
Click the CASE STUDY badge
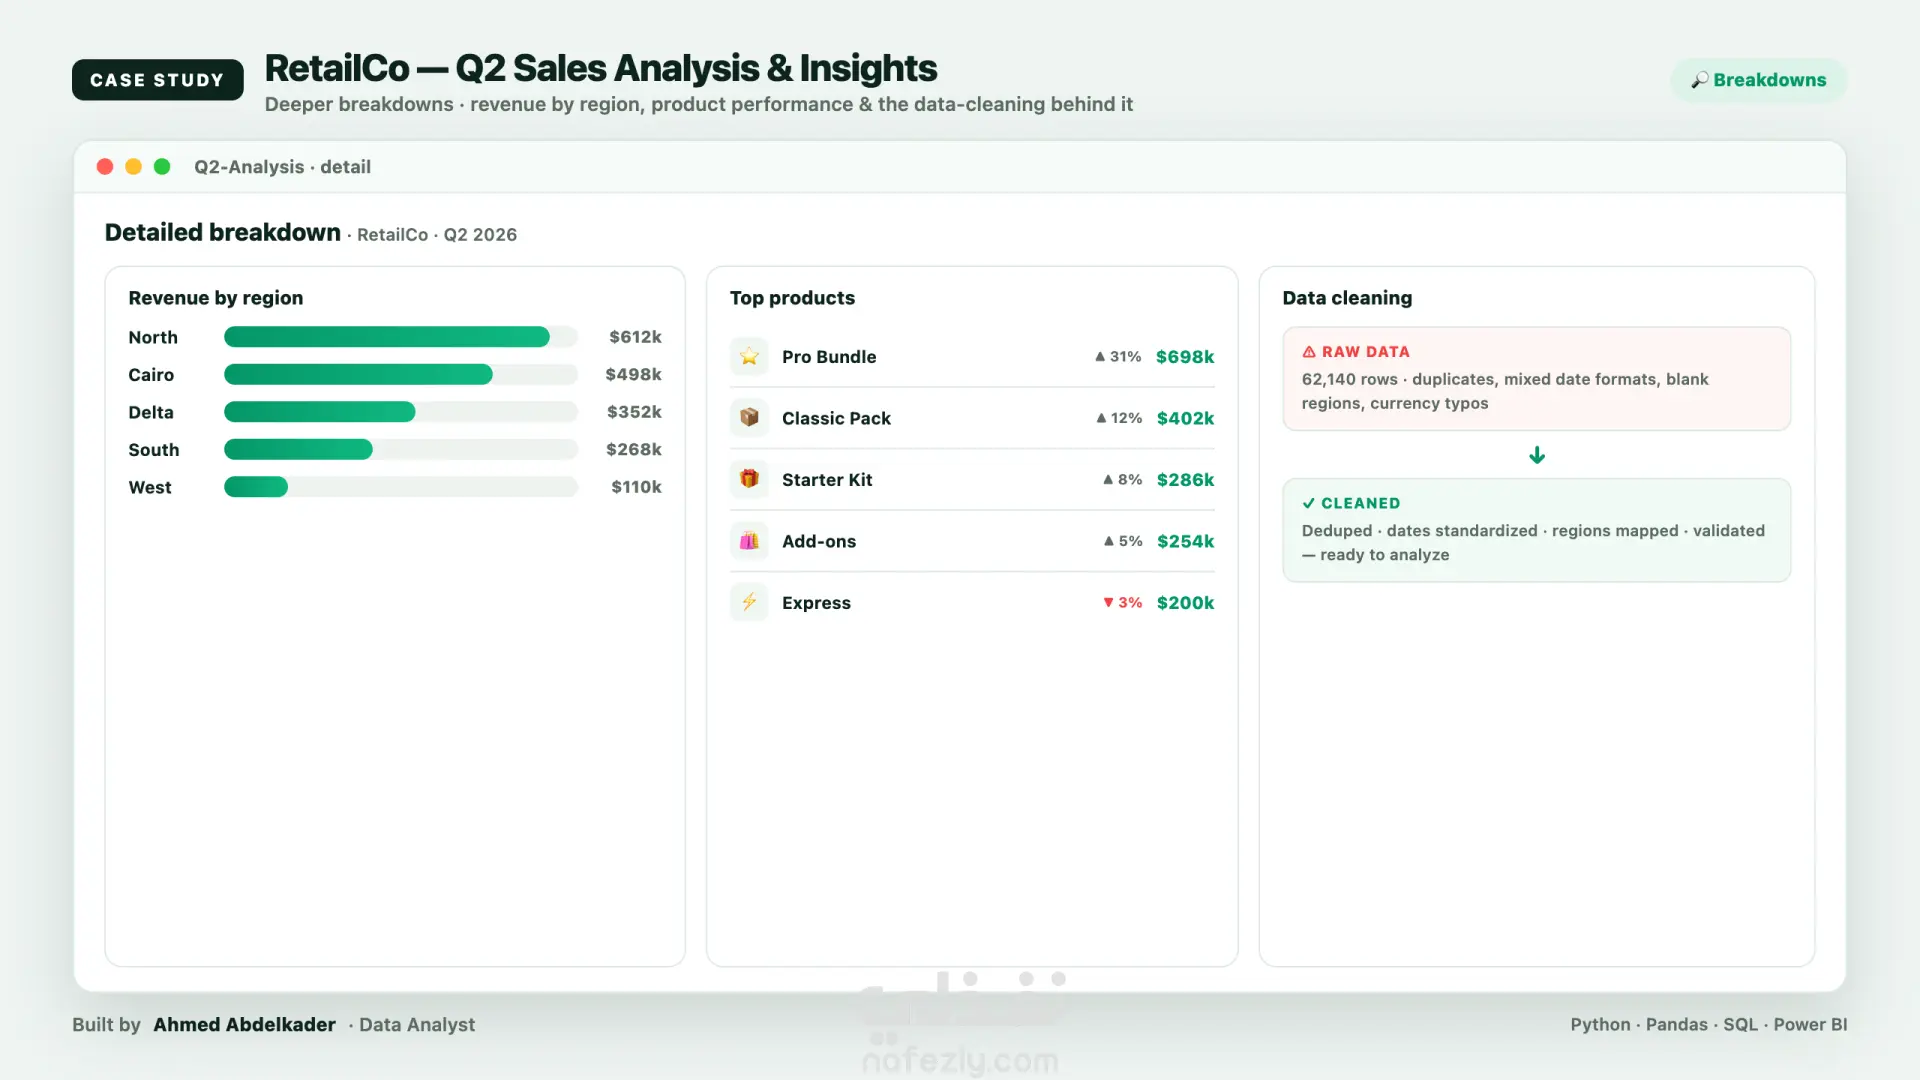coord(157,80)
